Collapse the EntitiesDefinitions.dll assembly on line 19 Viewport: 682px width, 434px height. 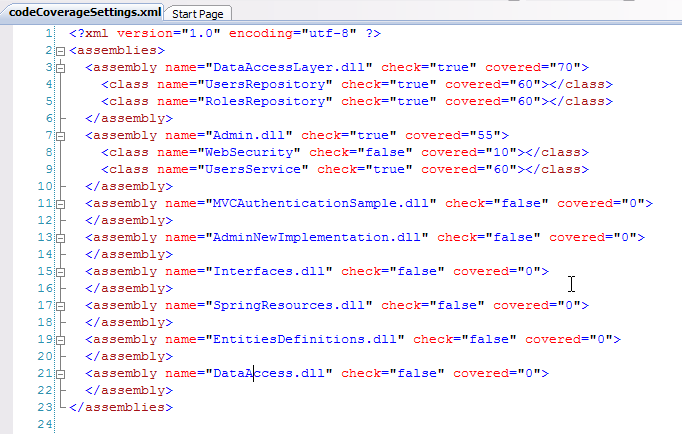60,340
